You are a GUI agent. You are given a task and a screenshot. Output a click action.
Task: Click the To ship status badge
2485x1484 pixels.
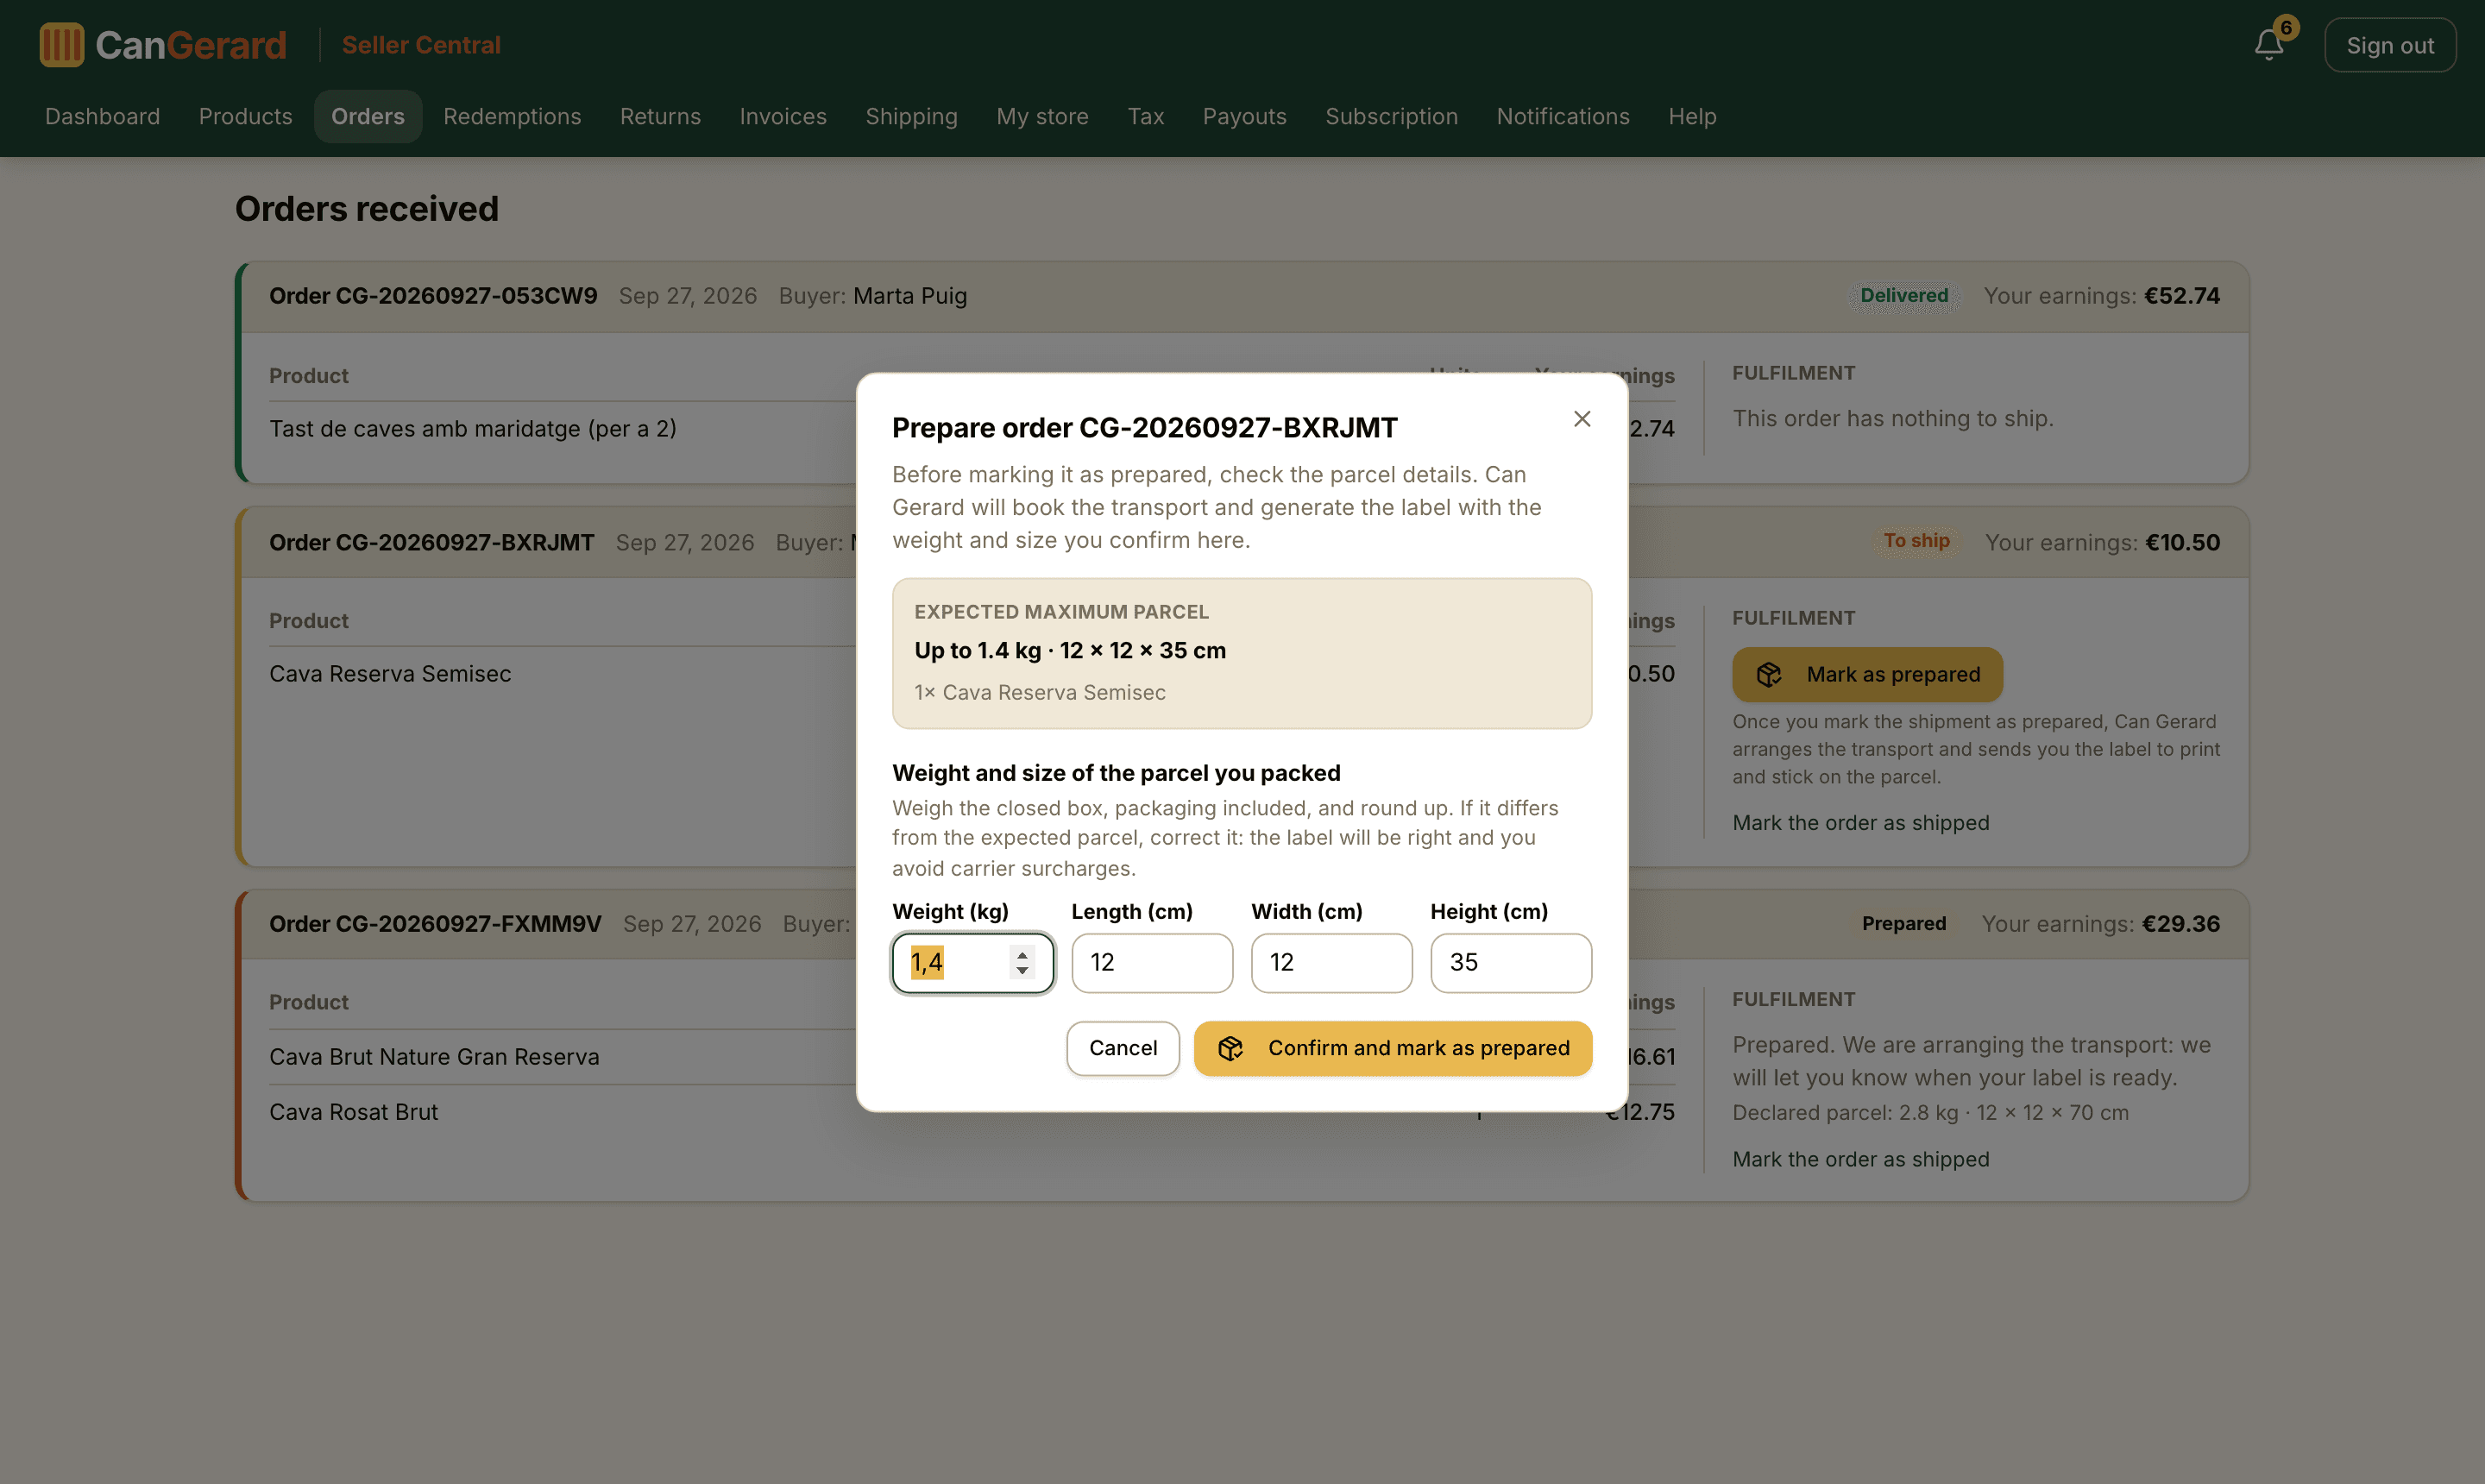tap(1916, 541)
